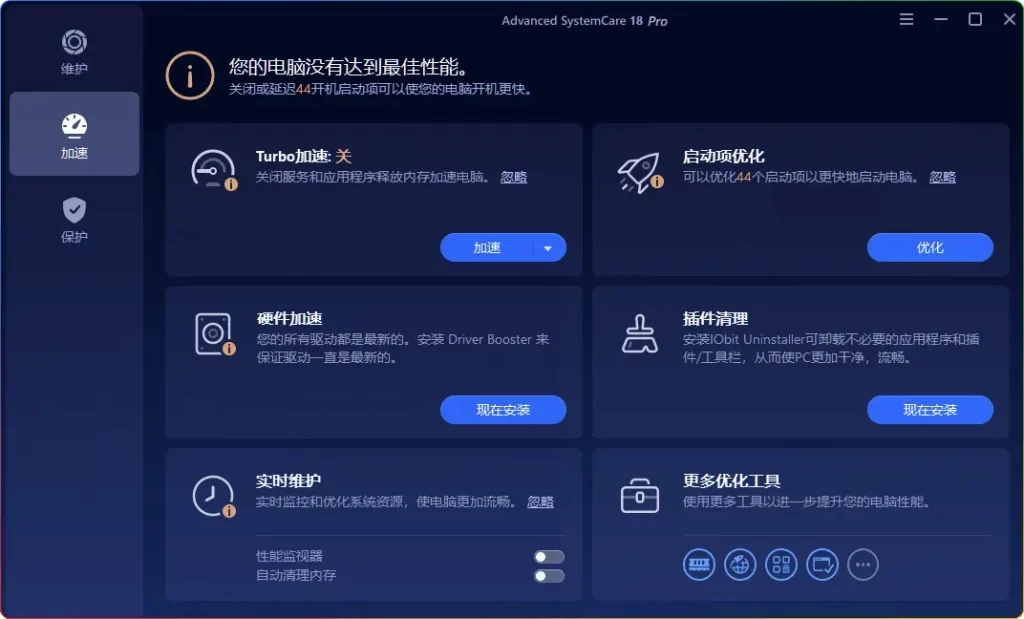Click the 实时维护 clock icon

(x=214, y=496)
